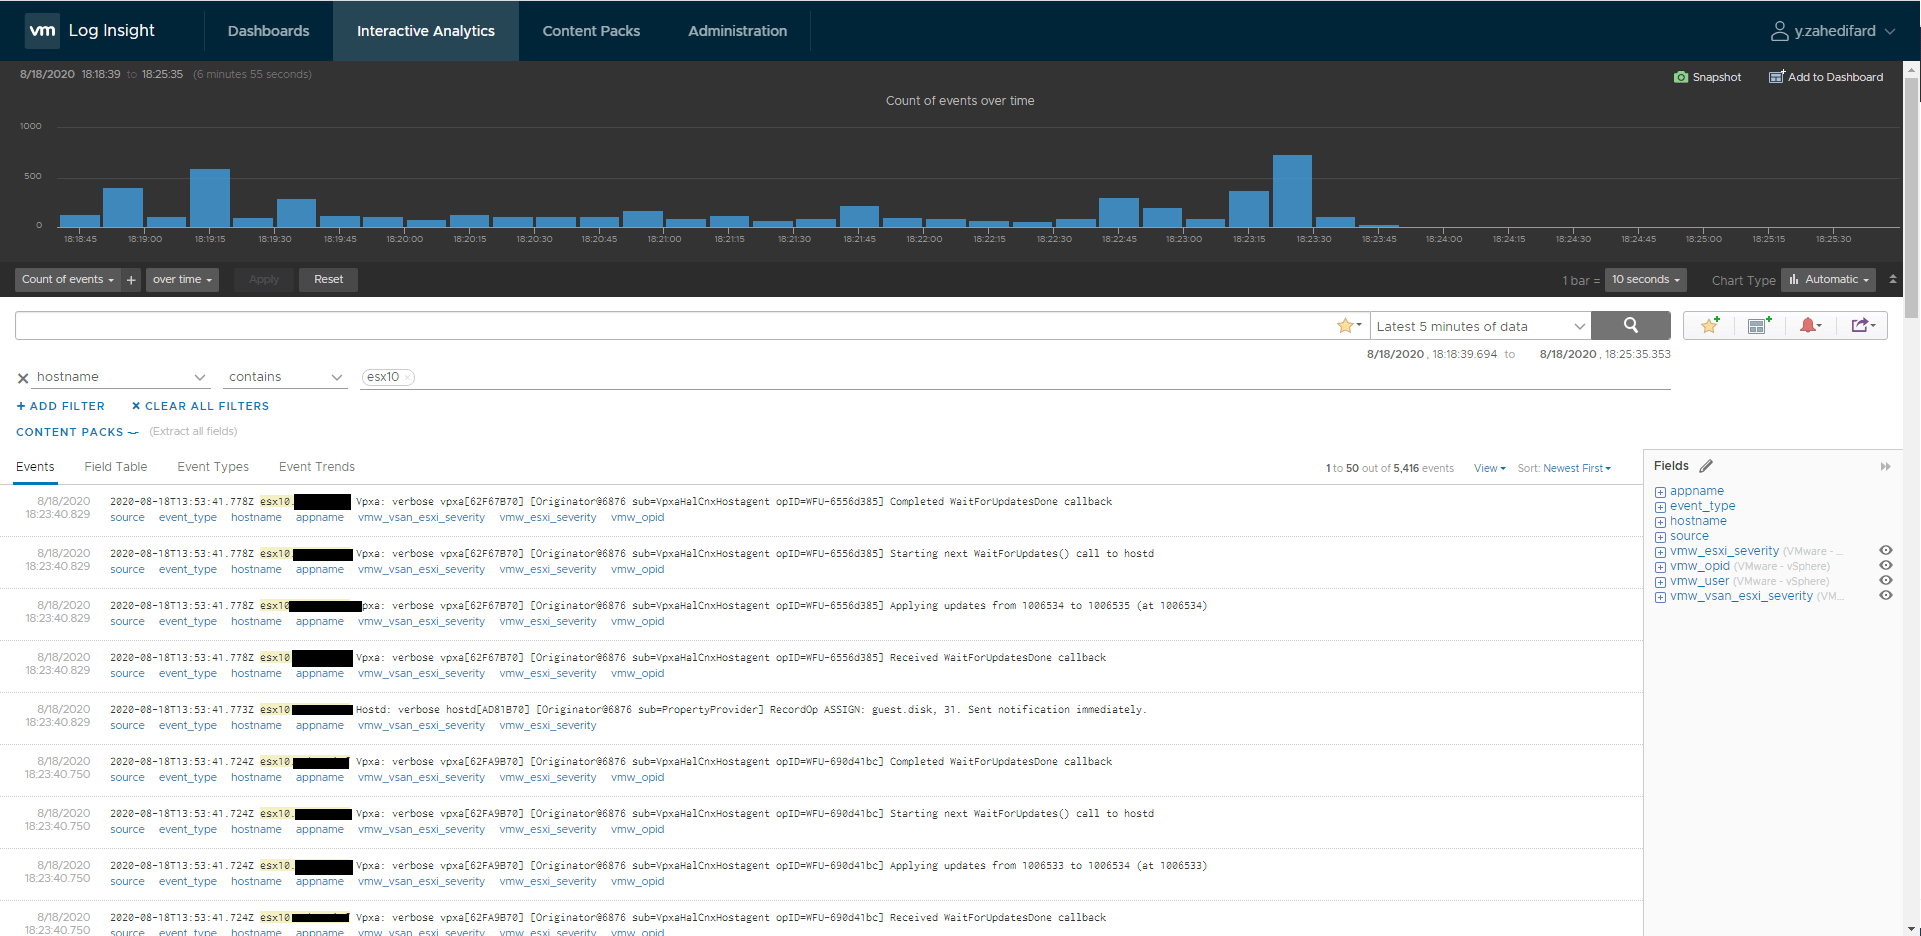Viewport: 1921px width, 936px height.
Task: Click the ADD FILTER link
Action: [x=60, y=405]
